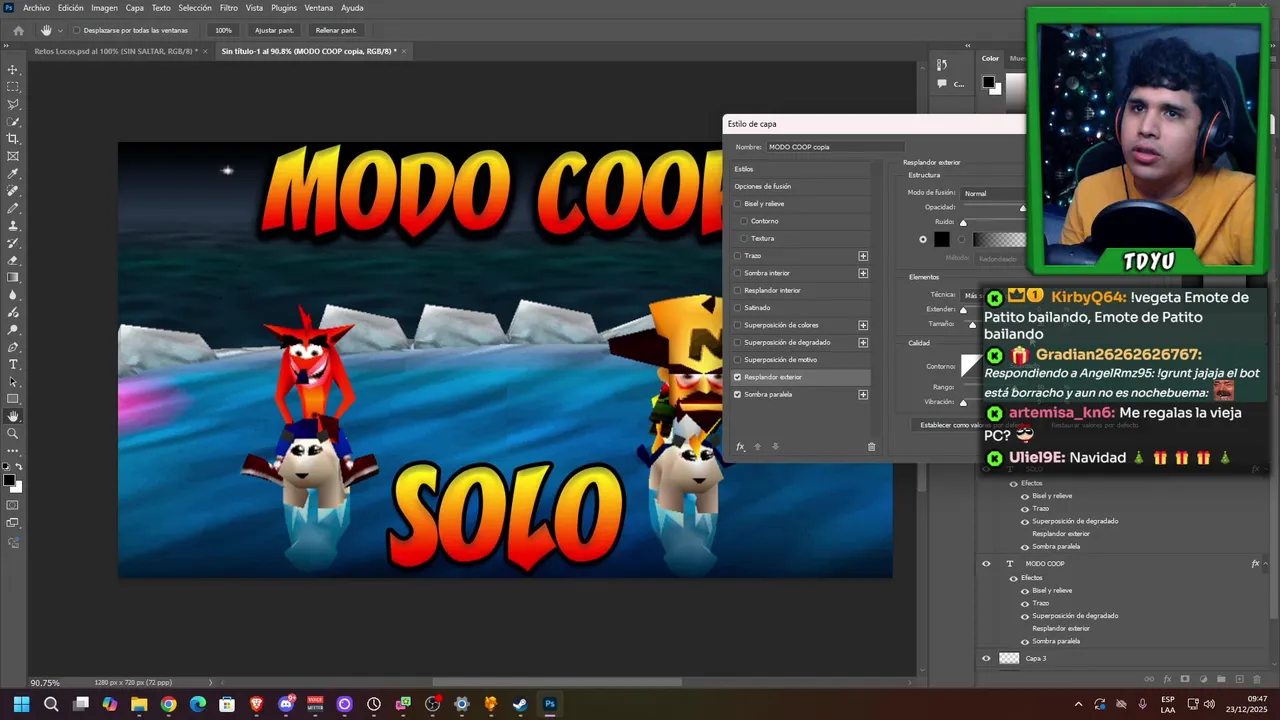Uncheck the Sombra paralela checkbox in dialog
1280x720 pixels.
738,394
